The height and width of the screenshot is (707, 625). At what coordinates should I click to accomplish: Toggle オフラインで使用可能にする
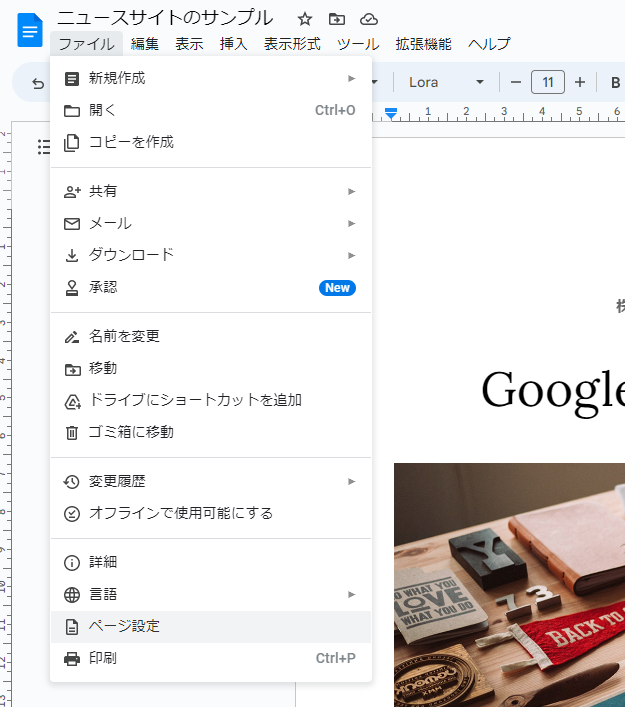[x=211, y=514]
